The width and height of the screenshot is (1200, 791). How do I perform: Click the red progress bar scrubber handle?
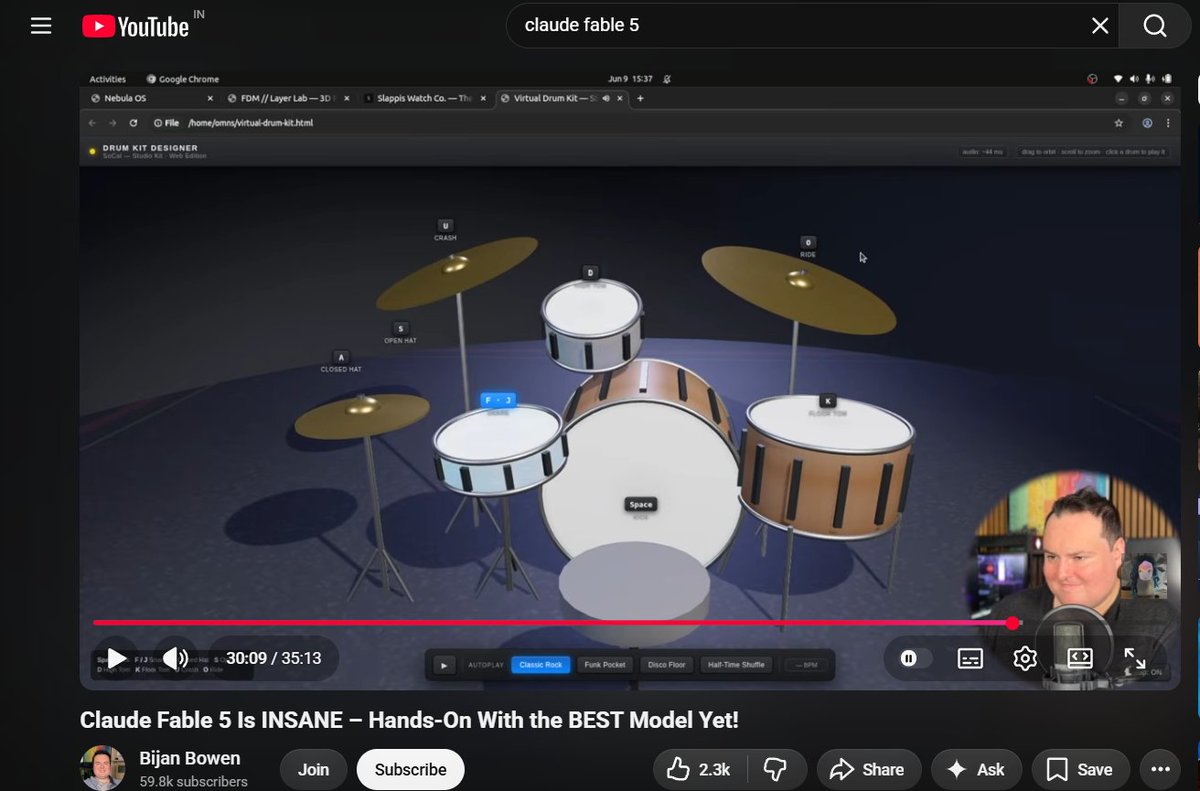[1012, 623]
